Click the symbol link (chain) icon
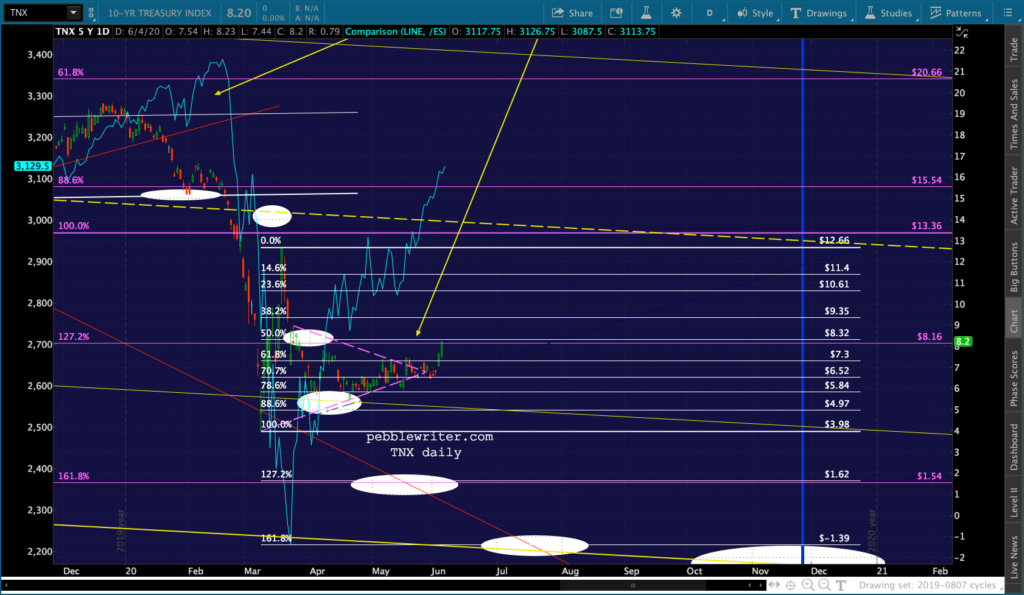 pos(91,12)
